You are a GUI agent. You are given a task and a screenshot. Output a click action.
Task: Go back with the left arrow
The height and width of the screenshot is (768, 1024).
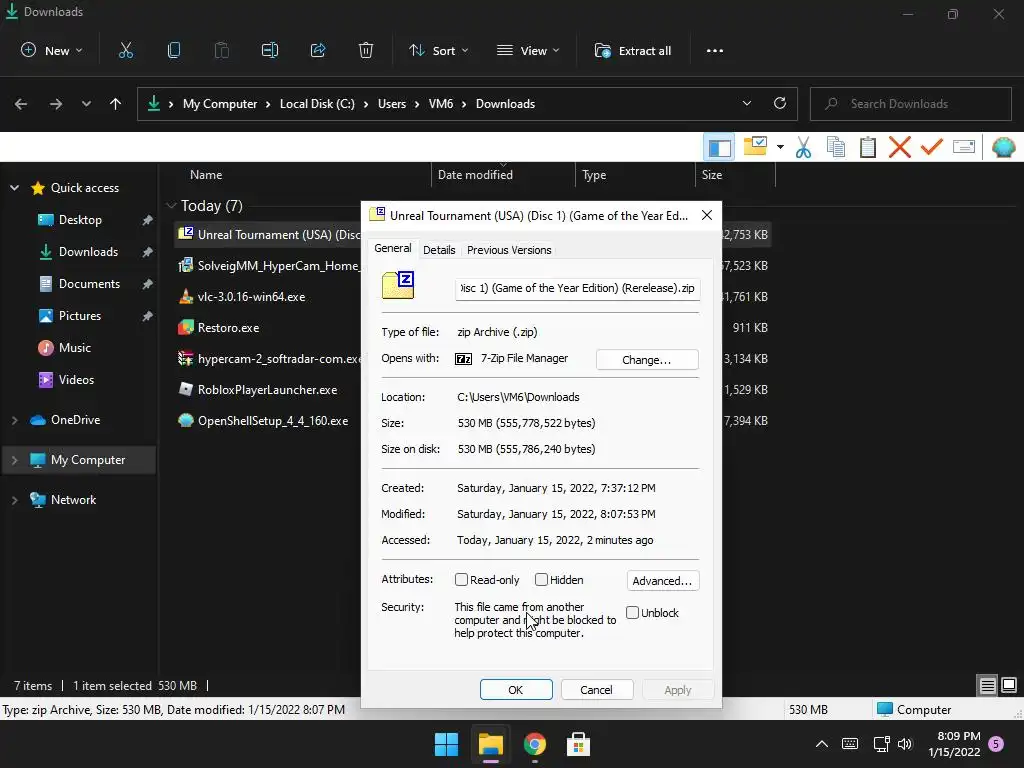tap(21, 104)
